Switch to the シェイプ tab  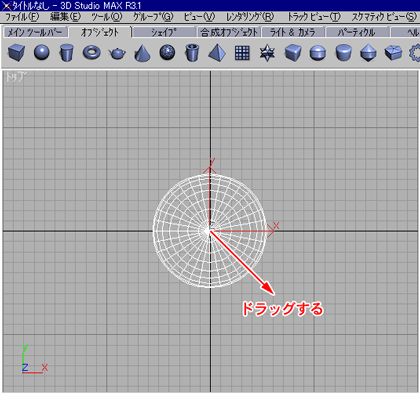click(x=164, y=32)
